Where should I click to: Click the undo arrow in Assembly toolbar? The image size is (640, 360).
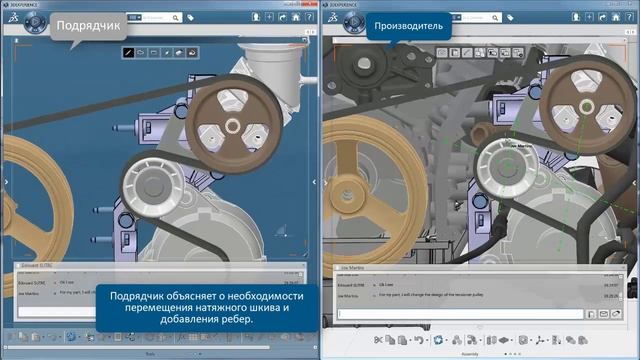point(418,340)
